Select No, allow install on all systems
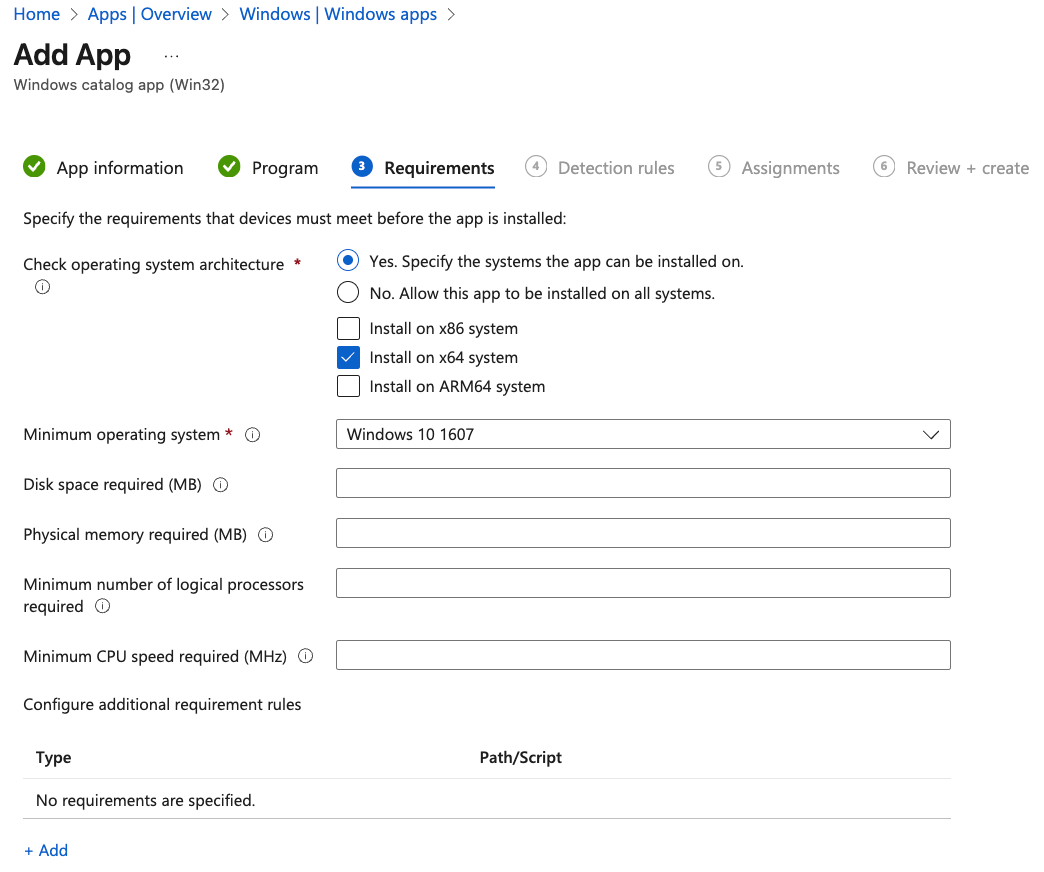This screenshot has height=872, width=1044. coord(348,293)
